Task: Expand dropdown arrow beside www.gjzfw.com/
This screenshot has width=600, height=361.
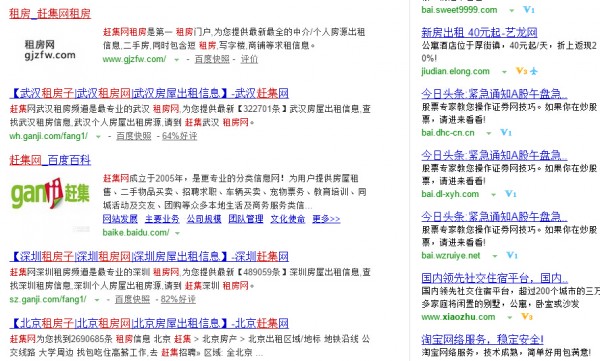Action: click(176, 60)
